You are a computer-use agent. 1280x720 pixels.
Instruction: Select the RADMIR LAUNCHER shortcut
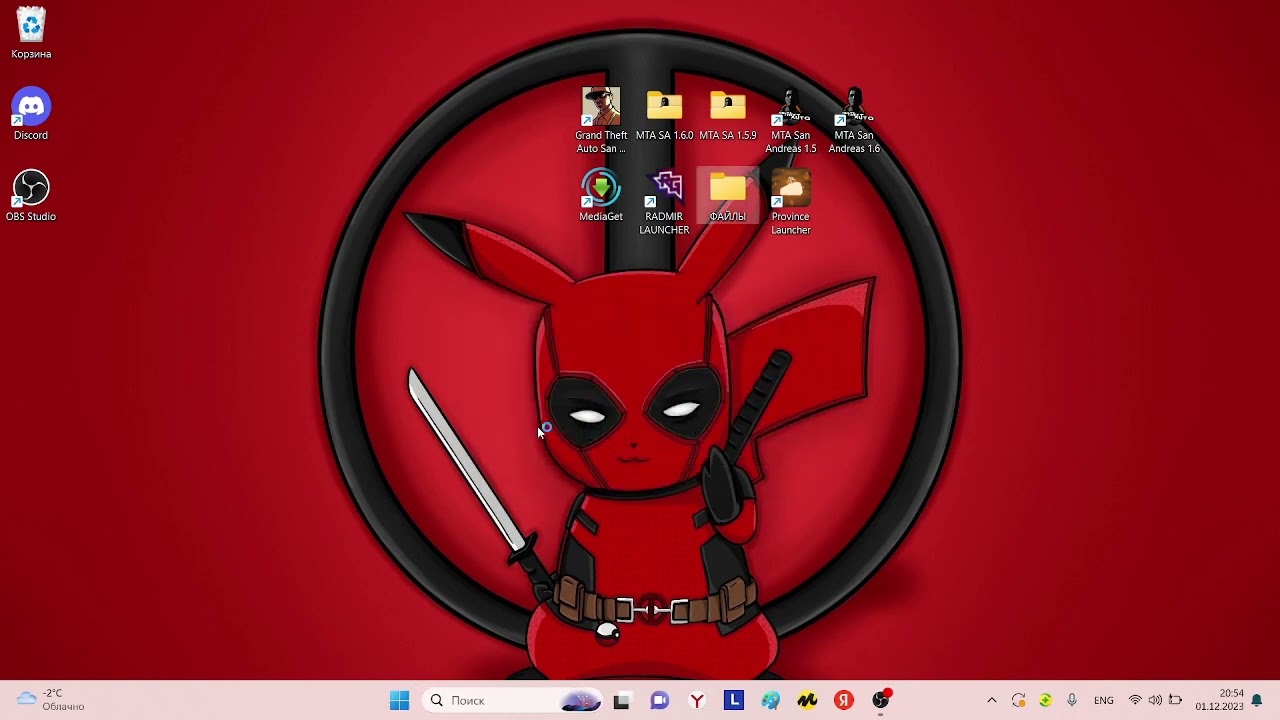pyautogui.click(x=664, y=202)
